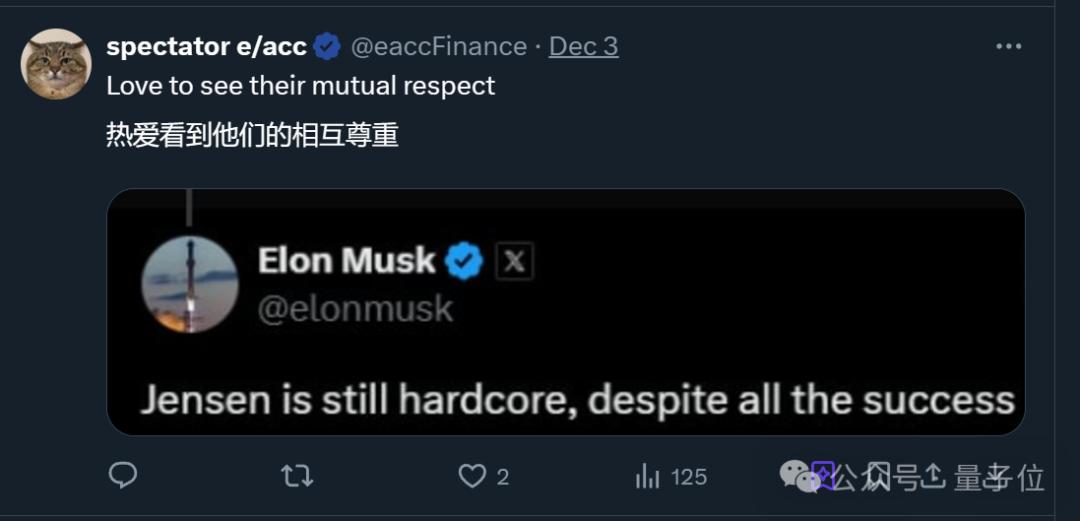Open the three-dot more options menu

coord(1010,47)
